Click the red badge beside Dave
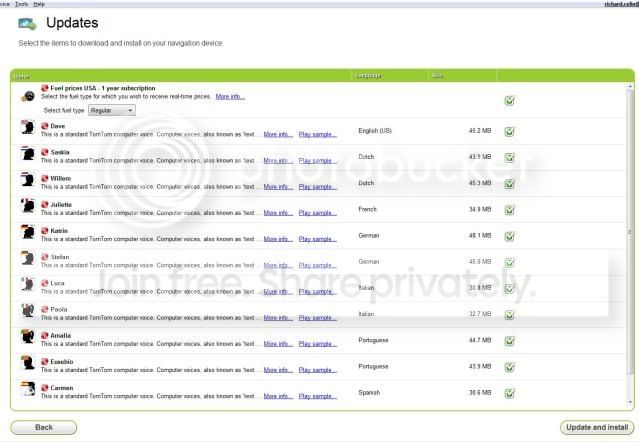 (45, 126)
